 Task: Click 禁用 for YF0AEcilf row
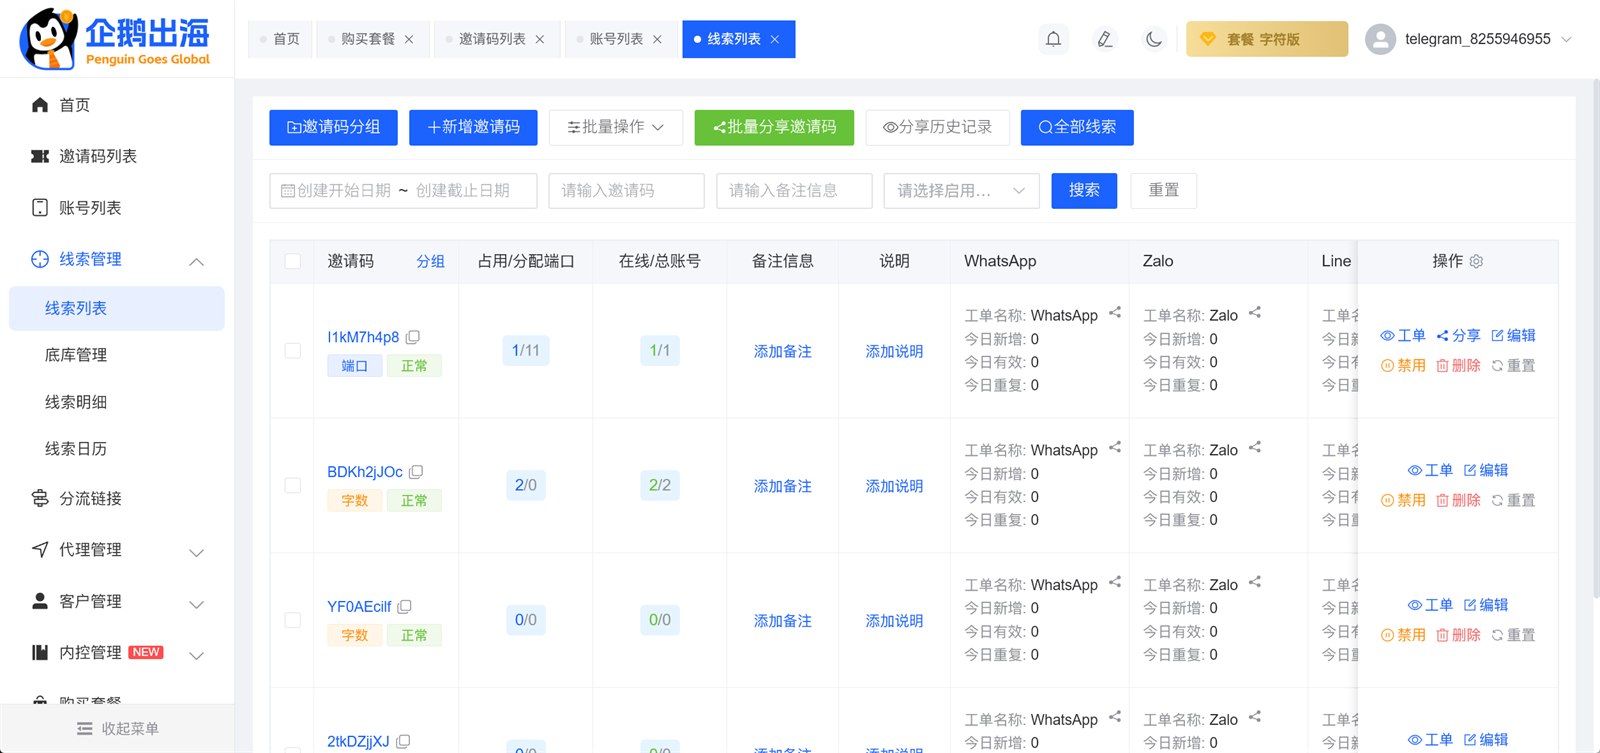point(1403,635)
